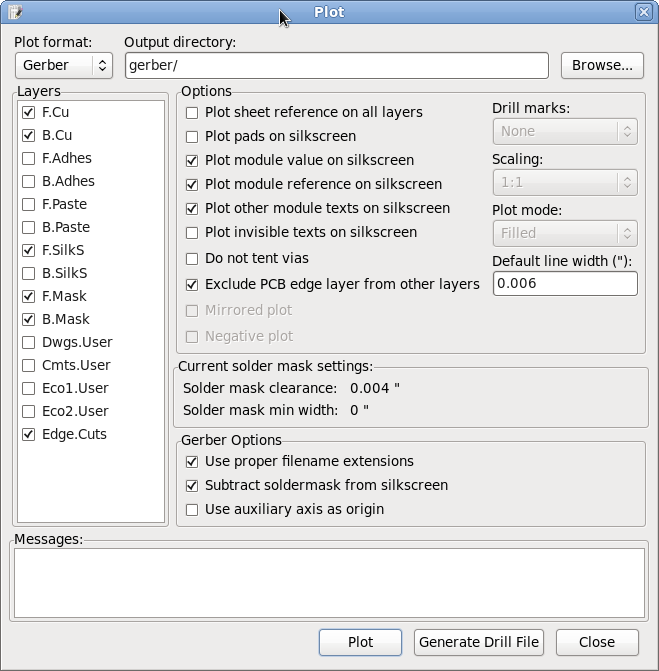Image resolution: width=659 pixels, height=671 pixels.
Task: Click the window icon in title bar
Action: click(x=15, y=12)
